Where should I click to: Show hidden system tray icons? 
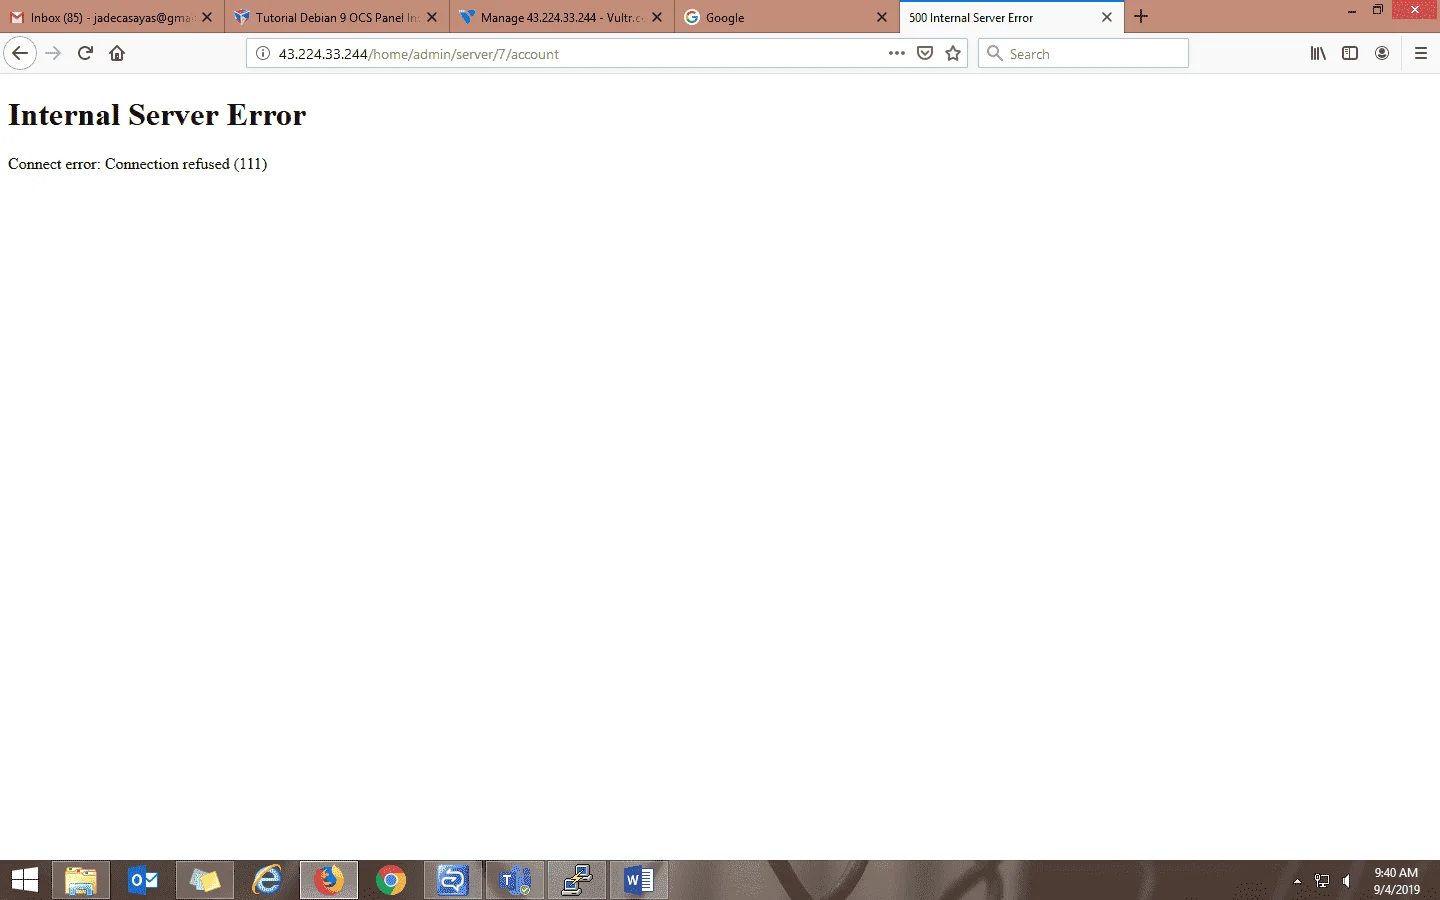pos(1297,881)
